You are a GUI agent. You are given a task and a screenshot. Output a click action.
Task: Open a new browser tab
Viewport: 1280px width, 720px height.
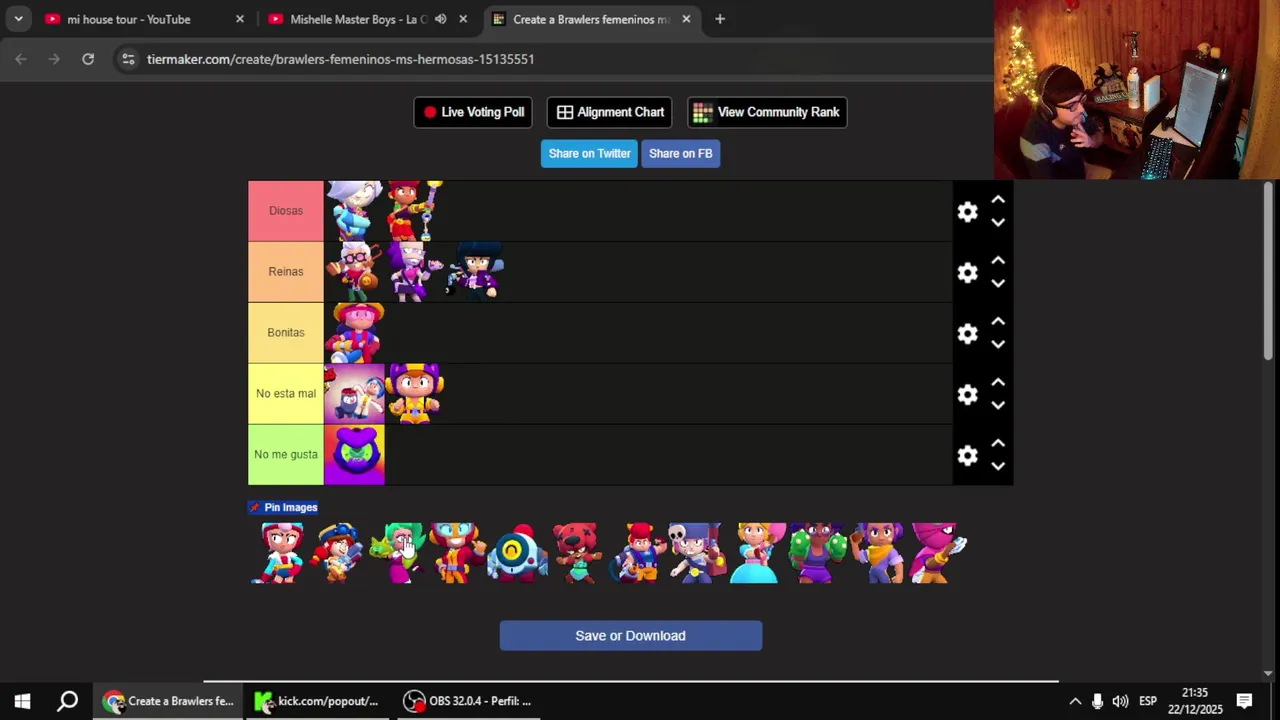[719, 19]
